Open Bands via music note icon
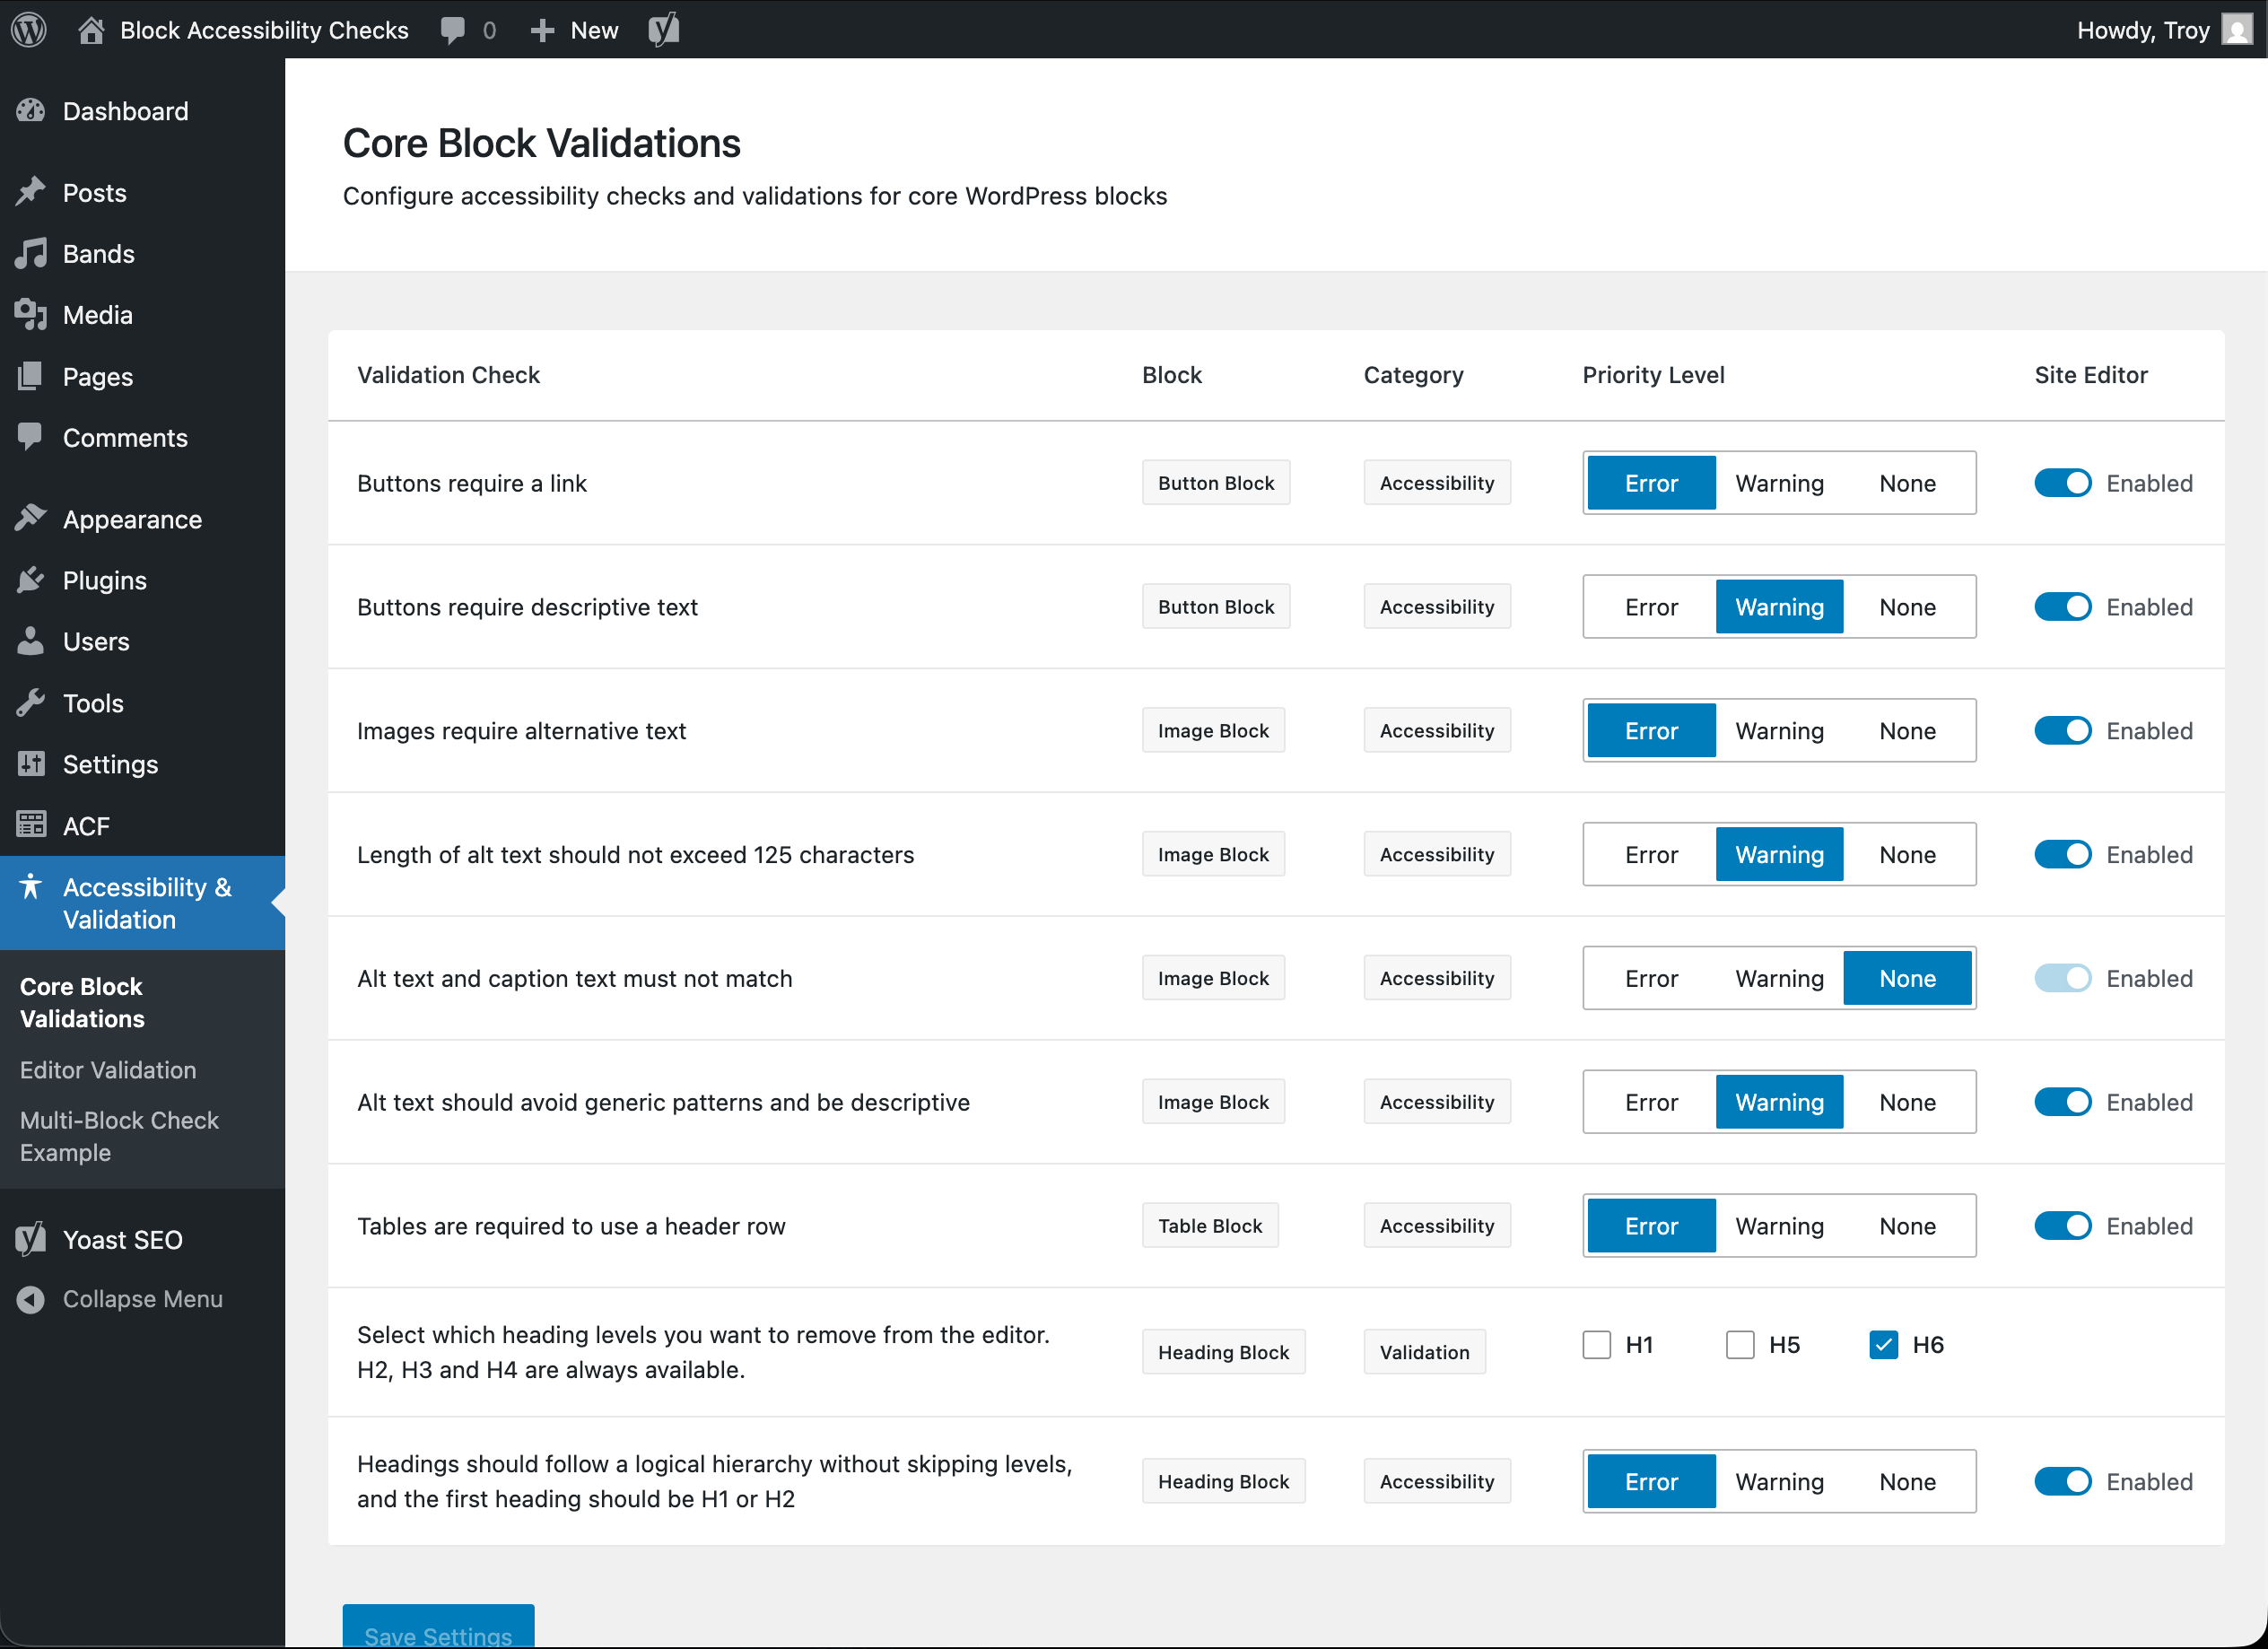 (31, 254)
